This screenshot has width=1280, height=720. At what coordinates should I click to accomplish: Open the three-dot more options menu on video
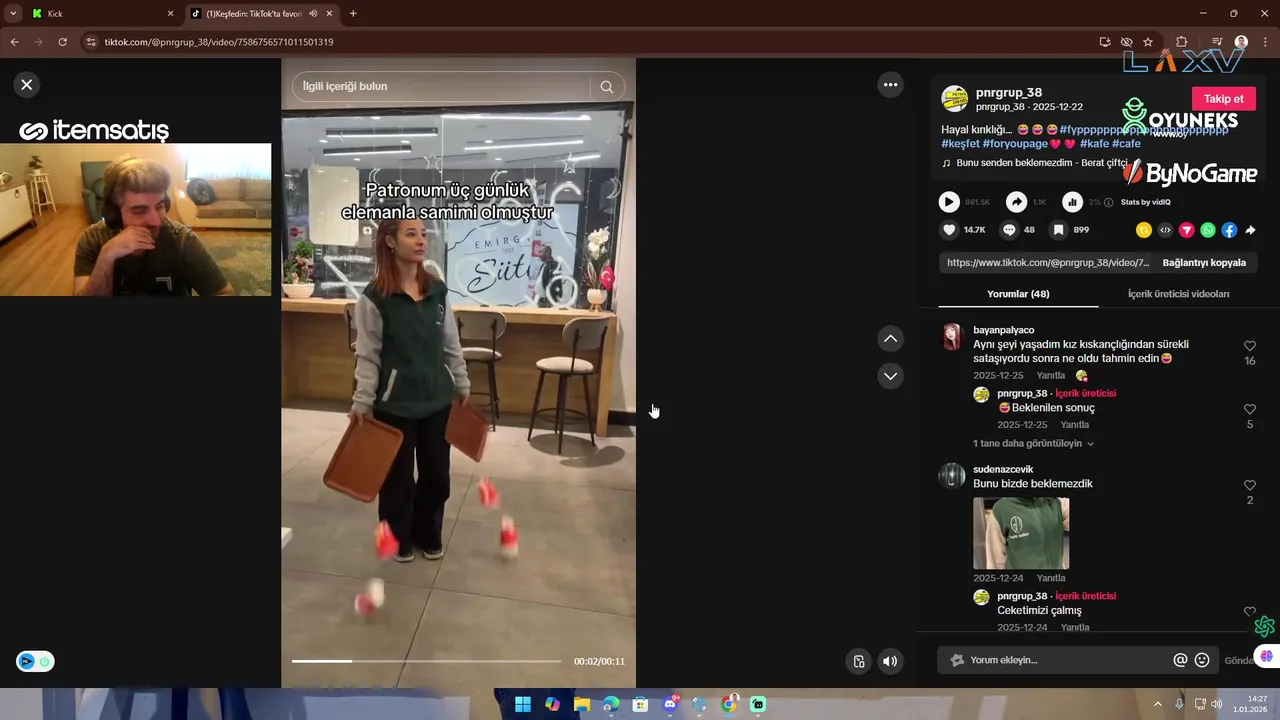(890, 85)
